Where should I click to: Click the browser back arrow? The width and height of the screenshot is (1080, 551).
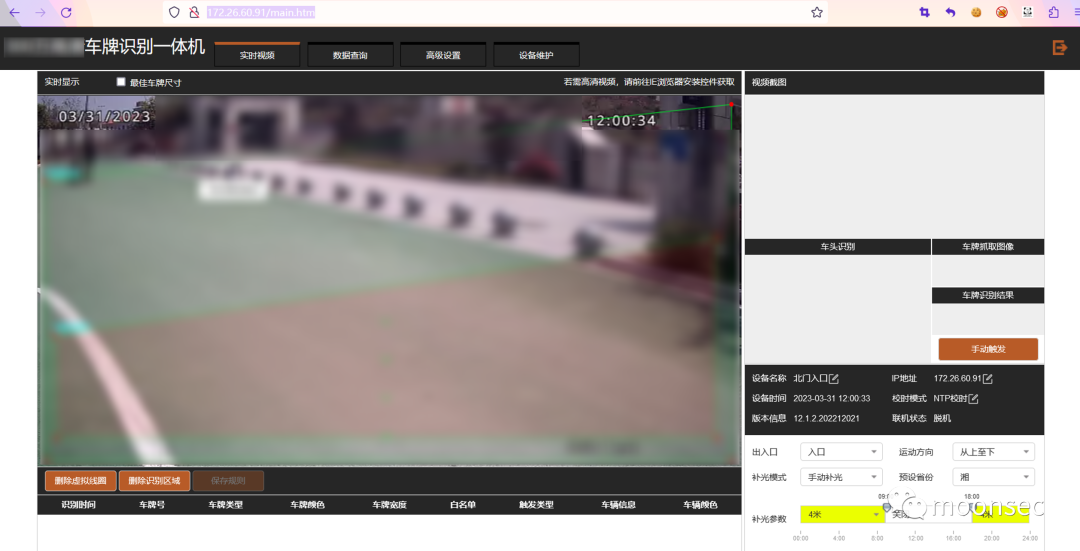[14, 12]
